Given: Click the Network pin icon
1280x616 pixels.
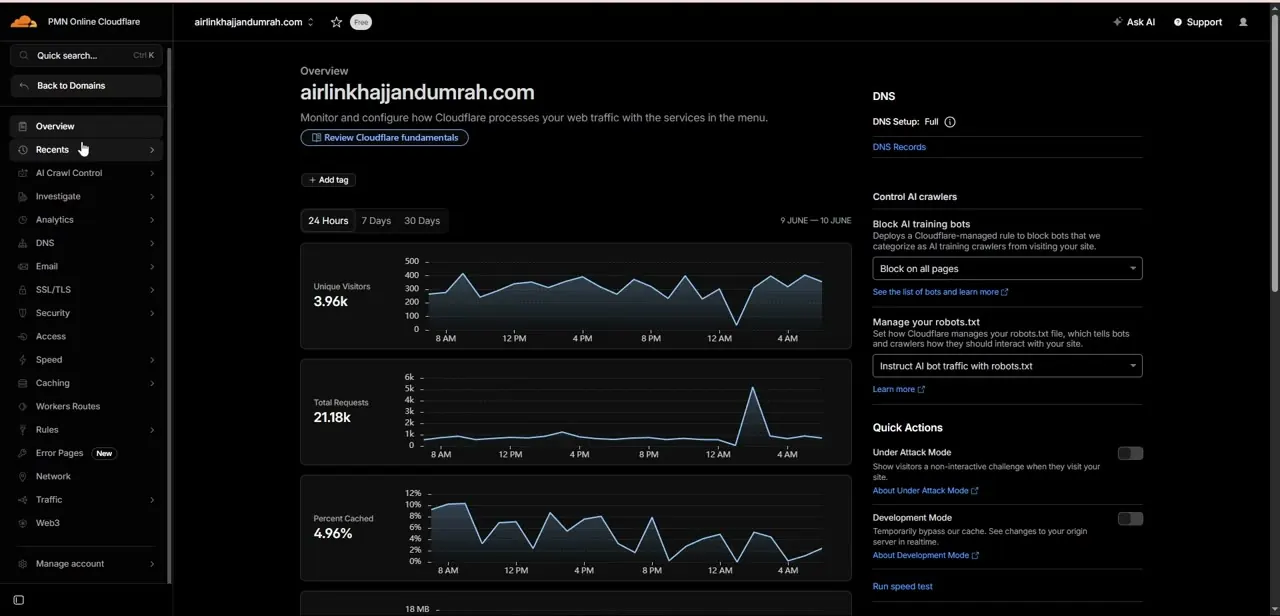Looking at the screenshot, I should click(x=23, y=476).
